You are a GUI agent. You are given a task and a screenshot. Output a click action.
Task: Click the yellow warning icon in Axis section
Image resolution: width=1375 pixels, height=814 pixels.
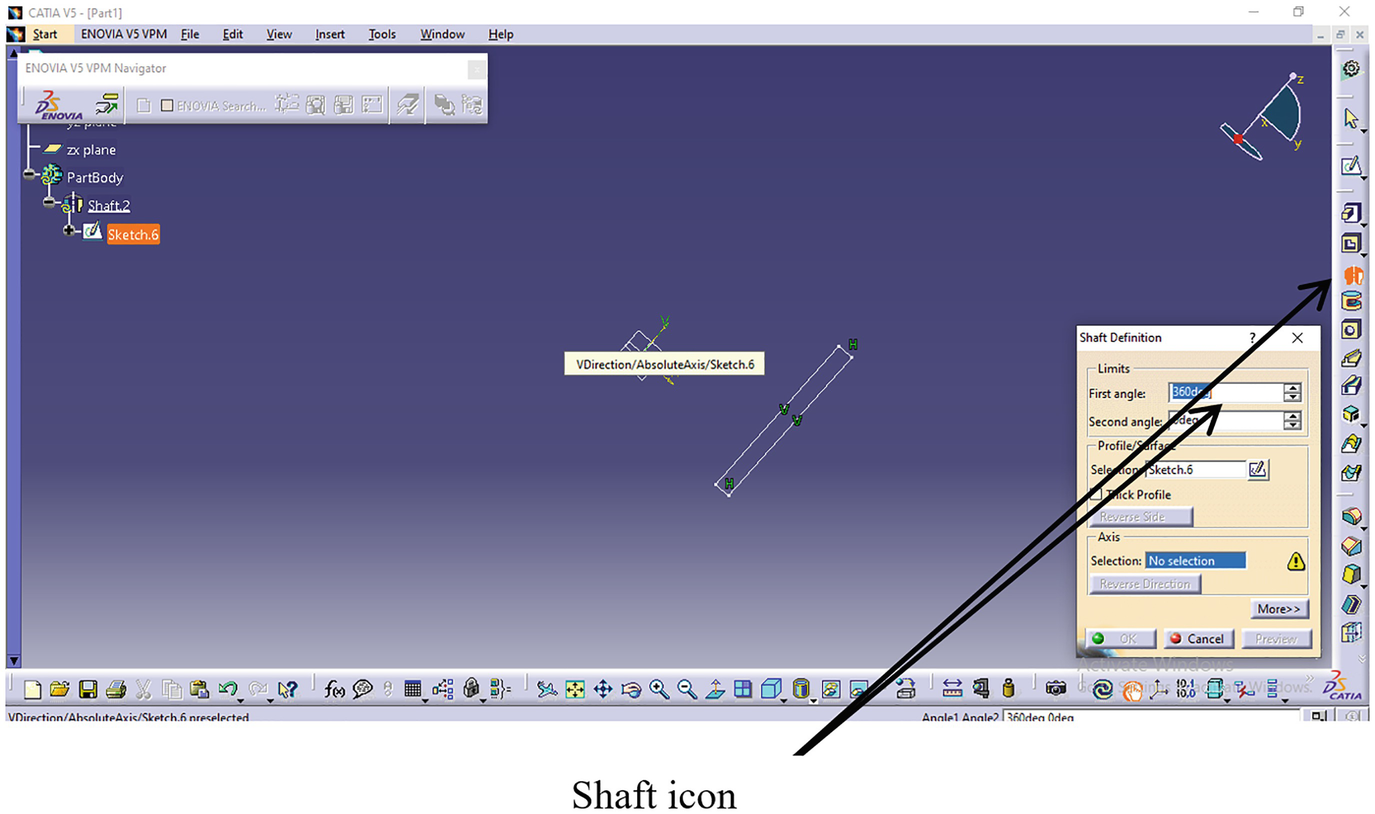[1296, 561]
